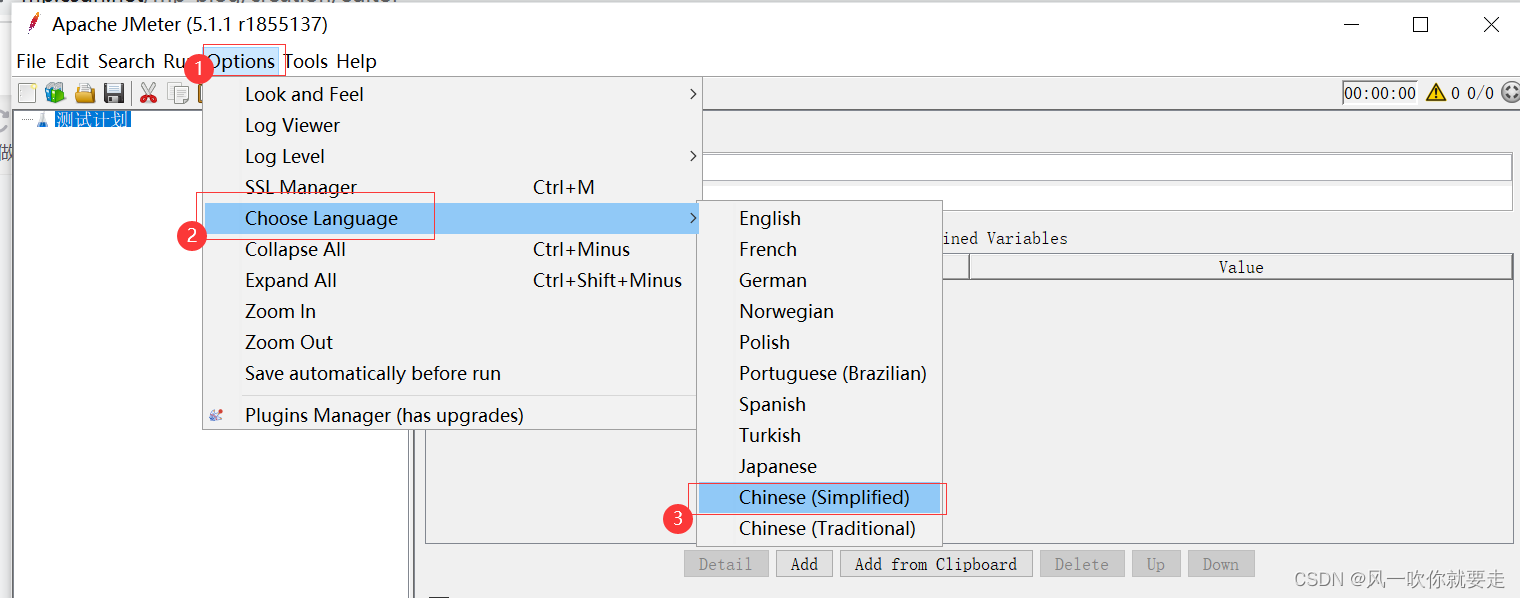Select Polish language
The image size is (1520, 598).
tap(819, 342)
